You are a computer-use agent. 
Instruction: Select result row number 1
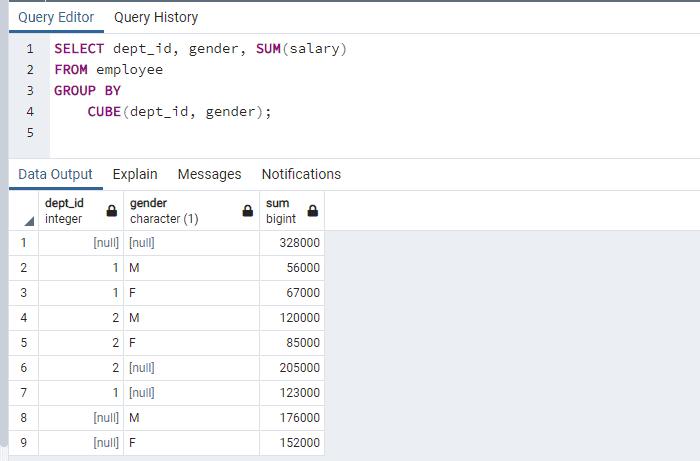pos(23,243)
